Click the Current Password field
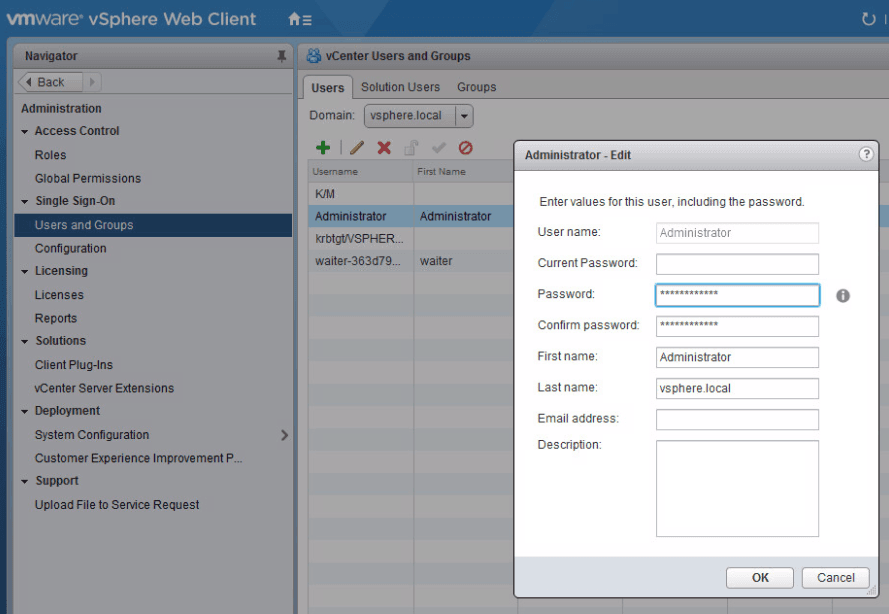Screen dimensions: 889x614 pos(737,264)
